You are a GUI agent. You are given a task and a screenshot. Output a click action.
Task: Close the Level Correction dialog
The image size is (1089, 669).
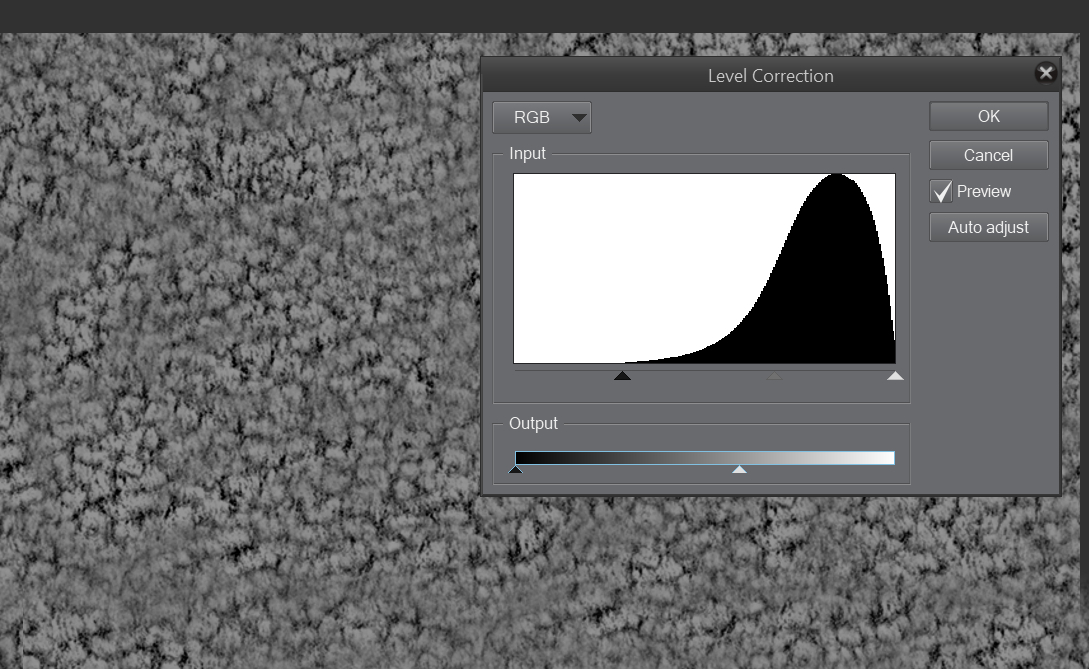click(1045, 72)
